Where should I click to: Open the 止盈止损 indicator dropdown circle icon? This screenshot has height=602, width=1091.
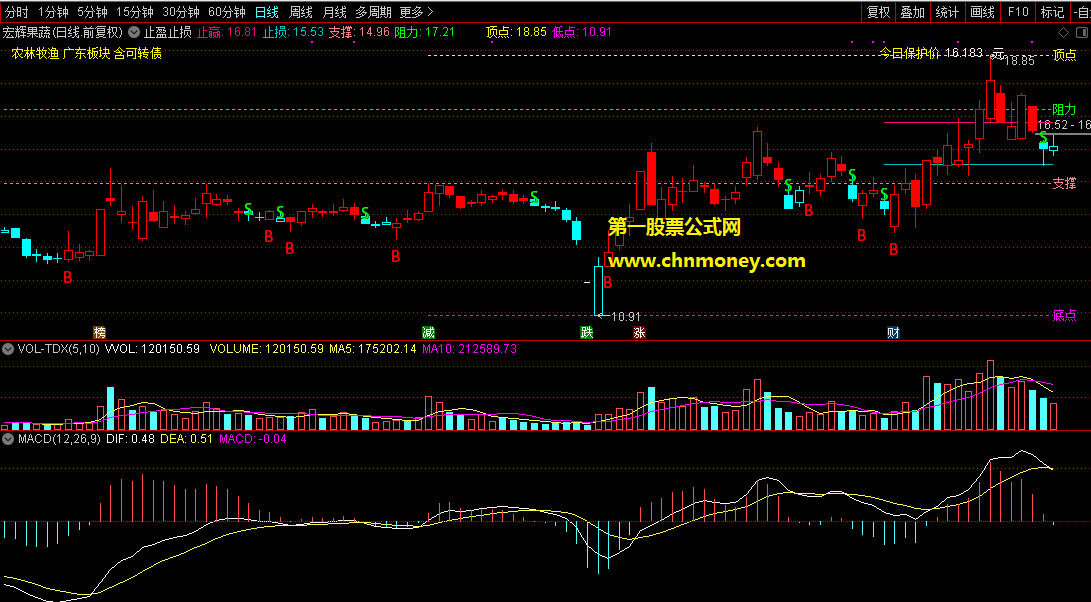[134, 32]
